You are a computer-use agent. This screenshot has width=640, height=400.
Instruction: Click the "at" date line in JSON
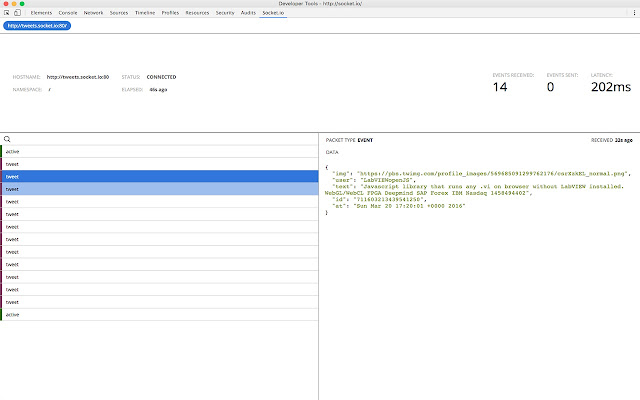(x=398, y=206)
